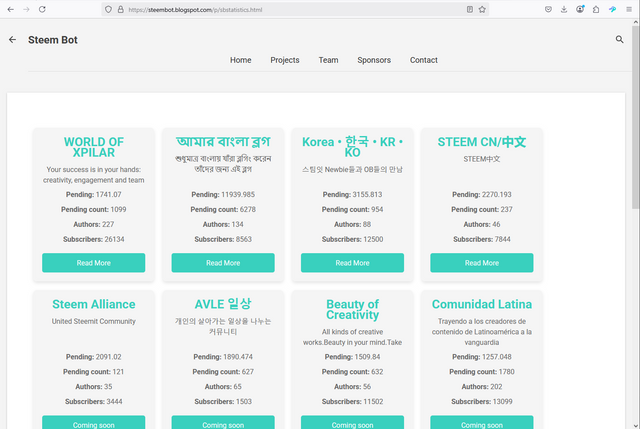Click 'Authors: 202' text
This screenshot has width=640, height=429.
pyautogui.click(x=482, y=387)
